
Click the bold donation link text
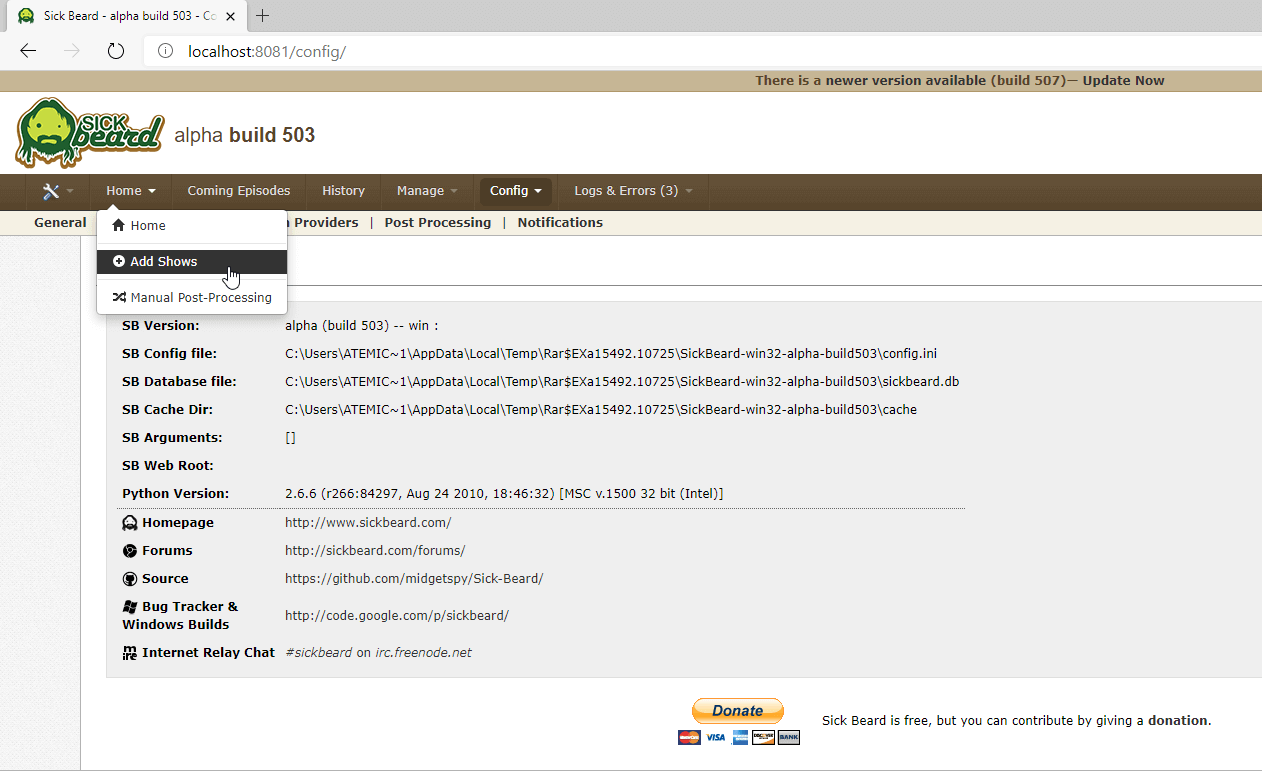(1178, 720)
